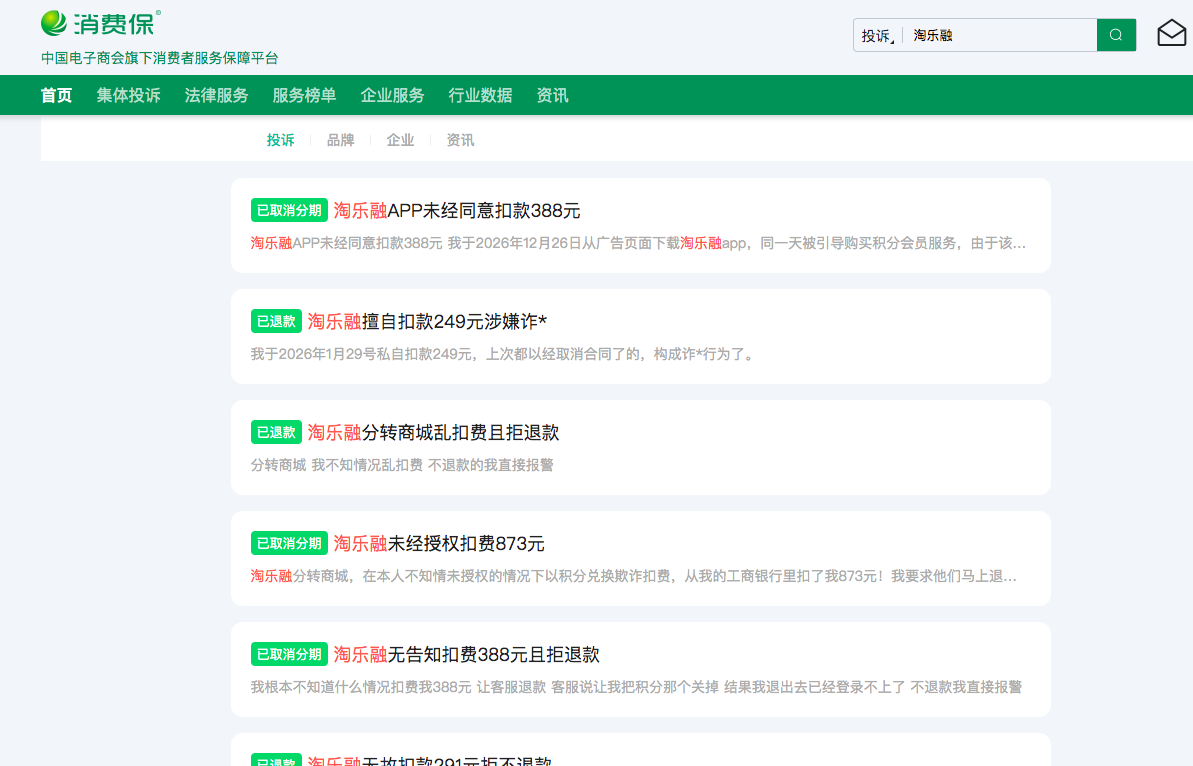Open the 行业数据 navigation item

point(480,96)
